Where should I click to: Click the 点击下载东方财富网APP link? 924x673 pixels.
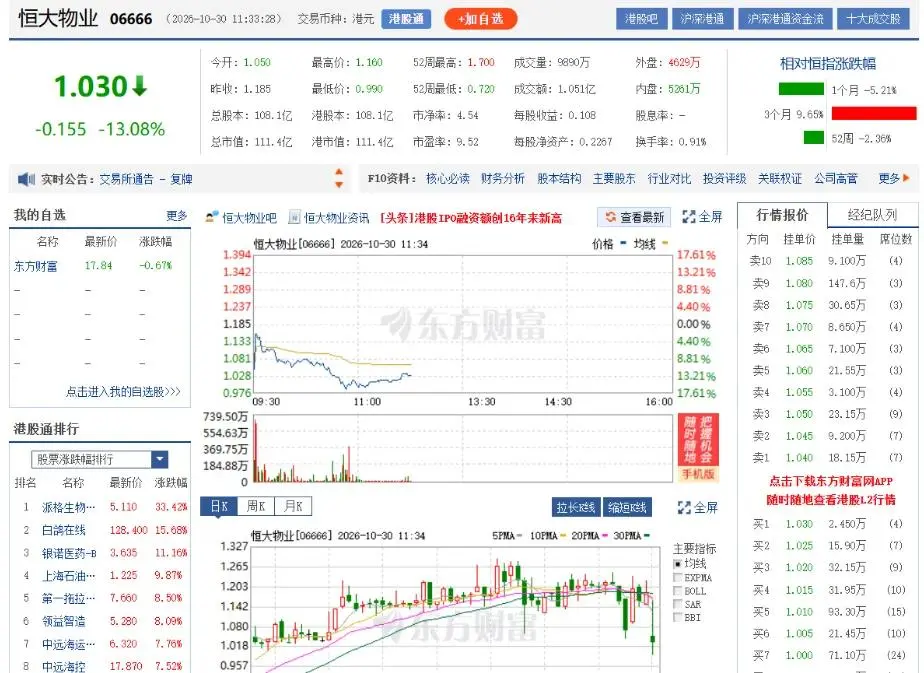pyautogui.click(x=831, y=481)
